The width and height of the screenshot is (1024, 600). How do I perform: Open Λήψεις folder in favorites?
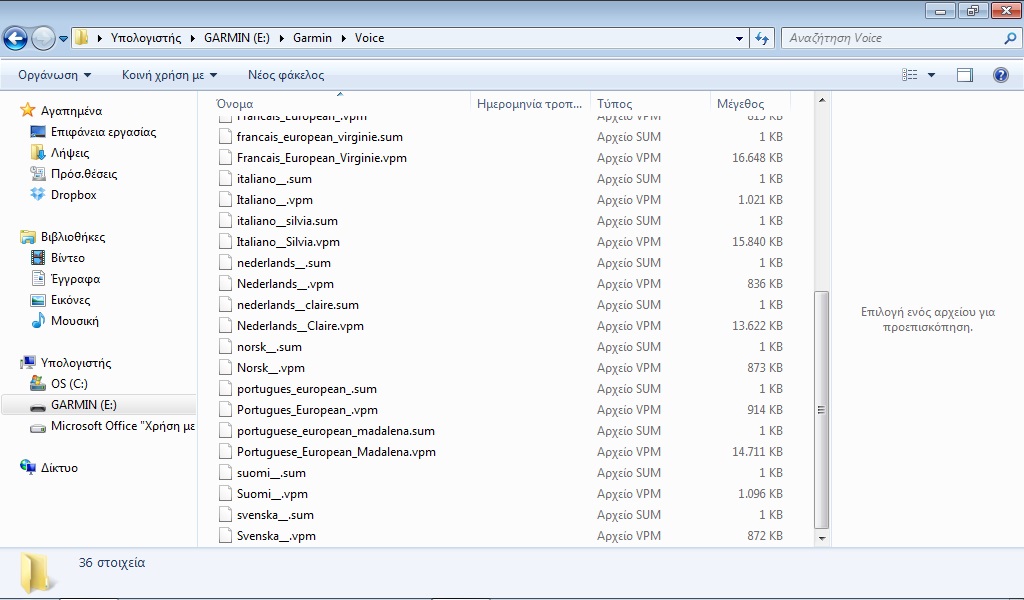[59, 153]
